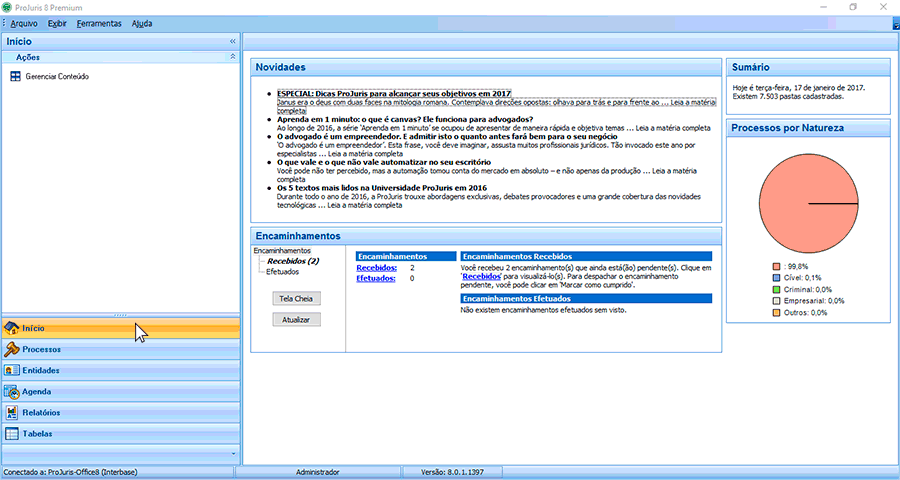The width and height of the screenshot is (900, 480).
Task: Open the Relatórios section
Action: pyautogui.click(x=121, y=412)
